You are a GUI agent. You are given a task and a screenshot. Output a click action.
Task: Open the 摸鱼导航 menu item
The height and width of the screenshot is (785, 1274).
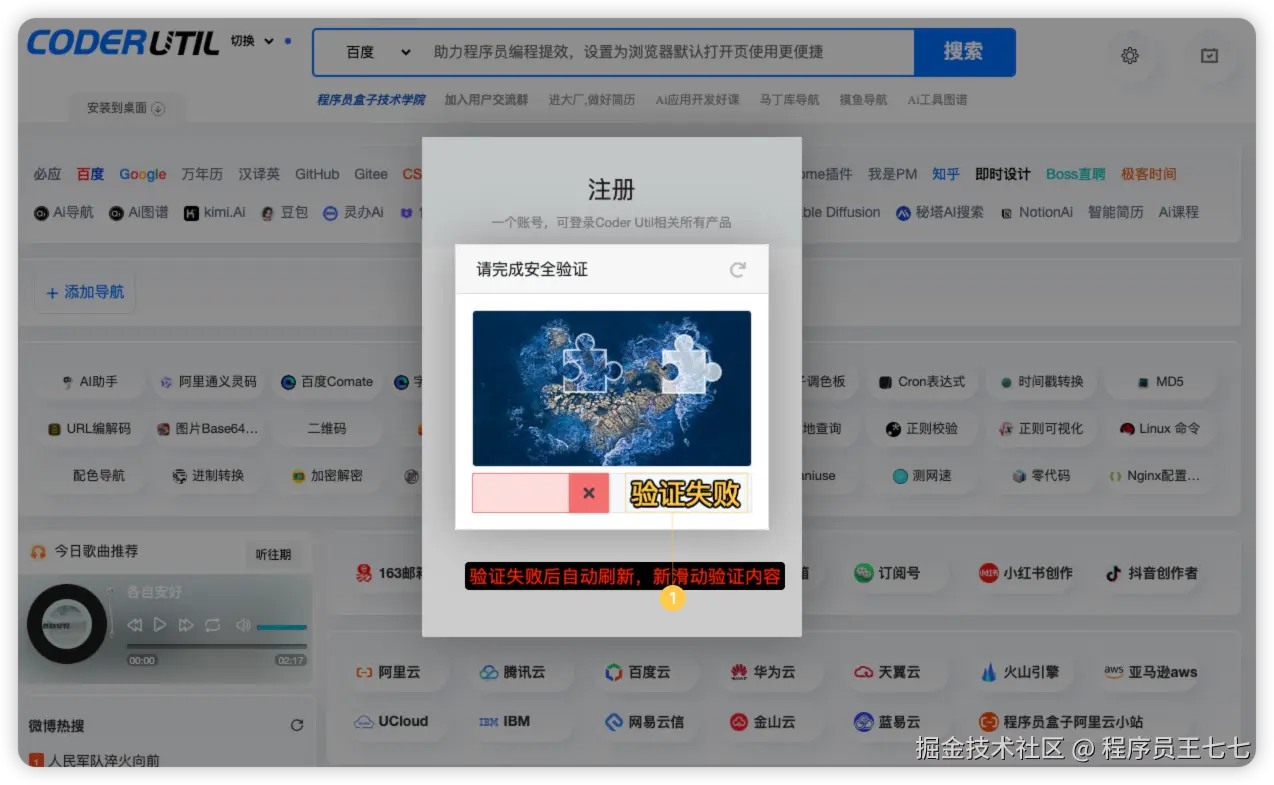point(863,99)
